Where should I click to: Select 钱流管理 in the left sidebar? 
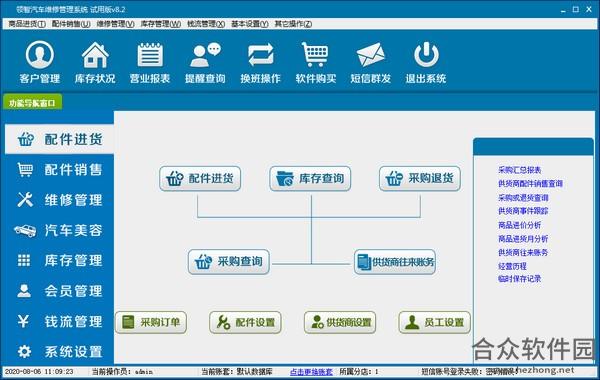point(59,321)
